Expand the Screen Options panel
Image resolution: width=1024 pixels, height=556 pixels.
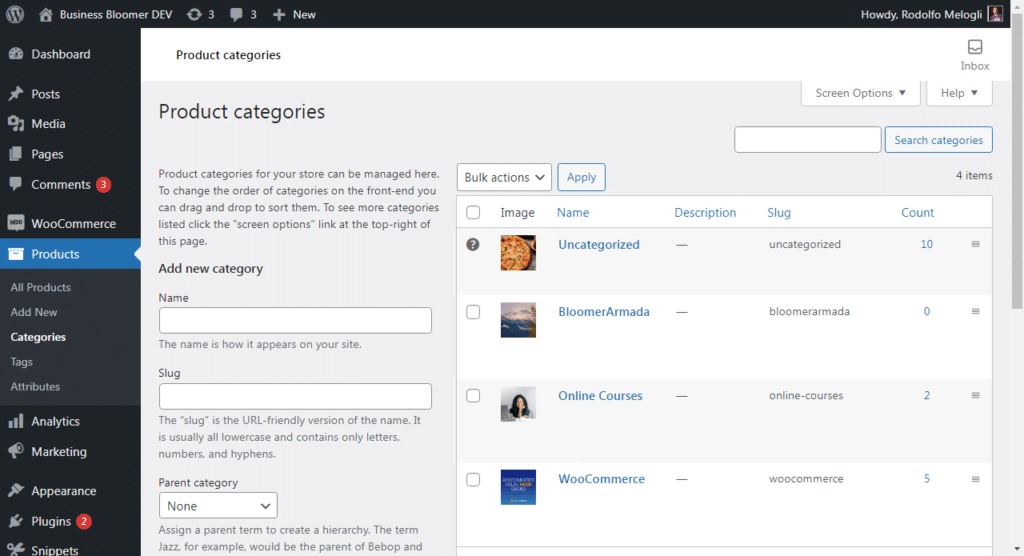point(860,93)
